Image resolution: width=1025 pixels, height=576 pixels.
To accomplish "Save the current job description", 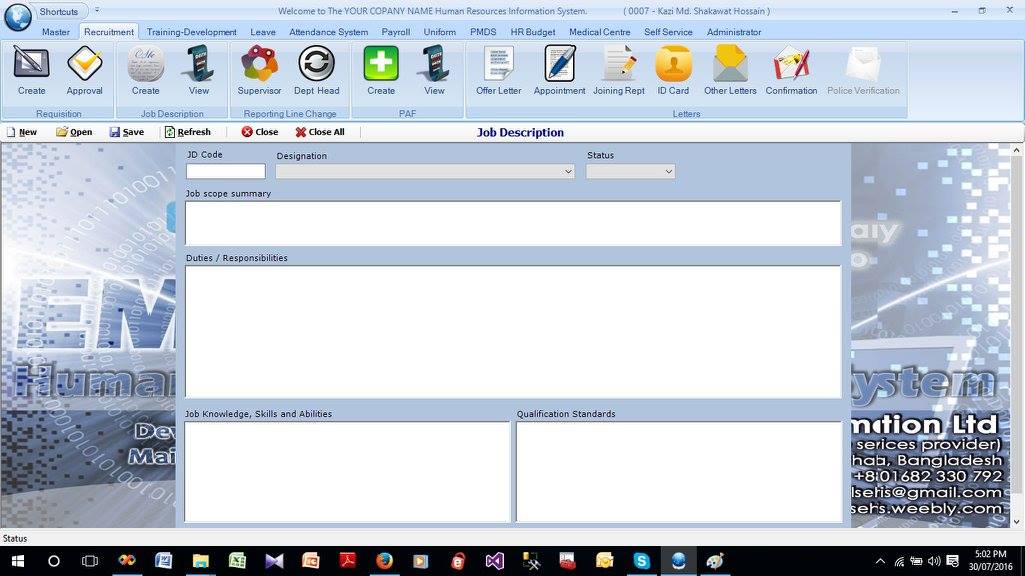I will coord(127,132).
